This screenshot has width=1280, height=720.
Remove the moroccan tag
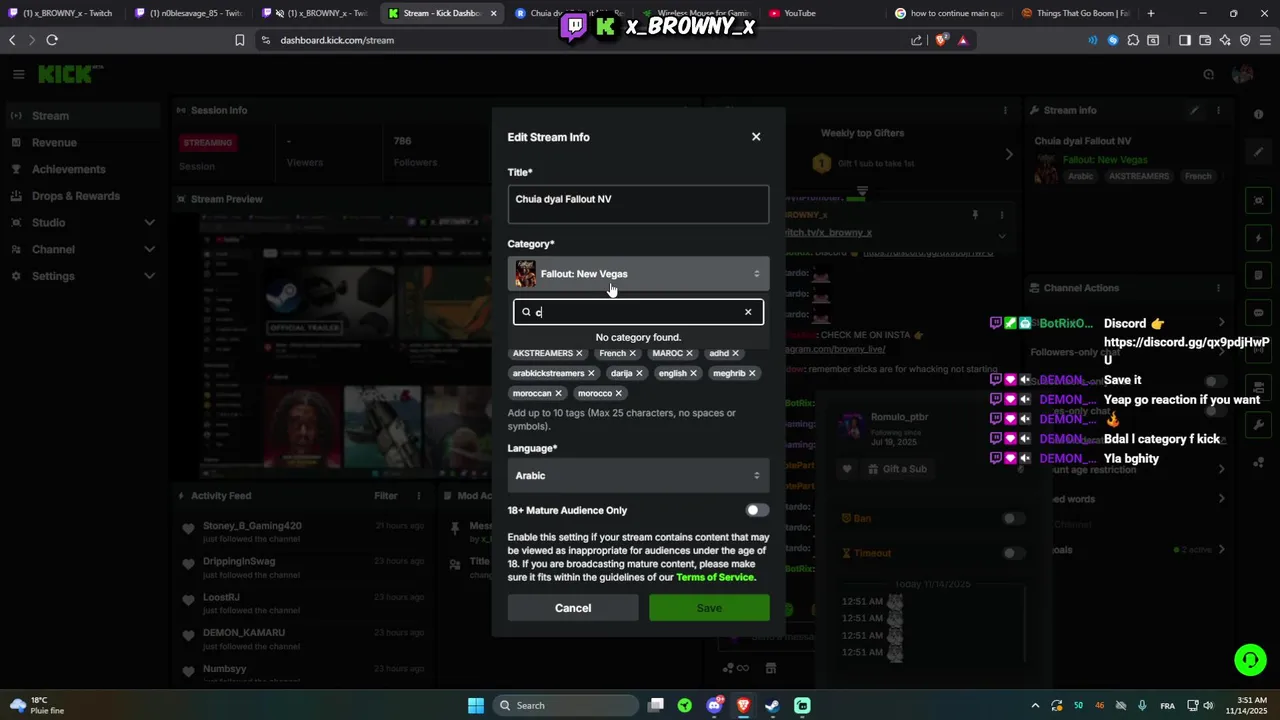point(558,393)
